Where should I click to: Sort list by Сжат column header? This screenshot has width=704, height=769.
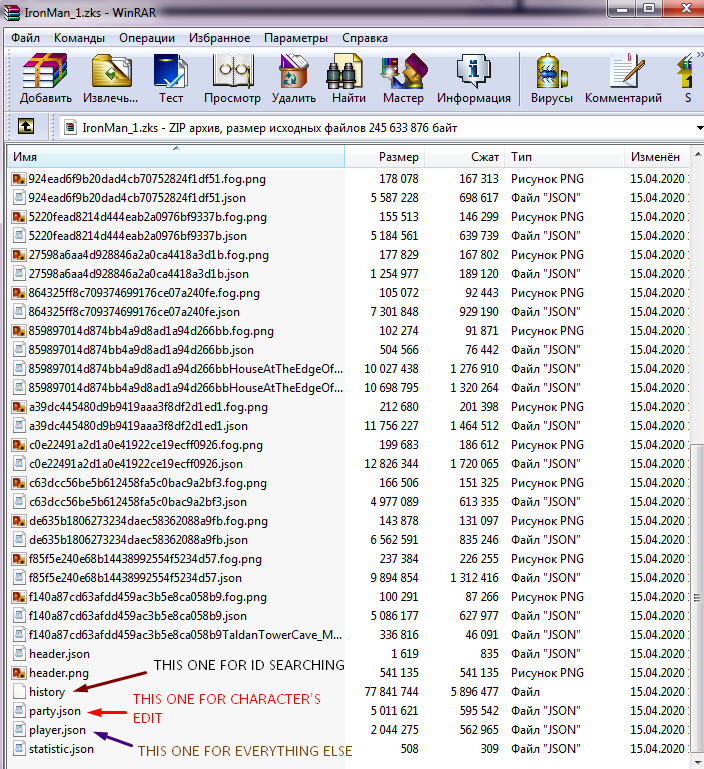point(465,157)
